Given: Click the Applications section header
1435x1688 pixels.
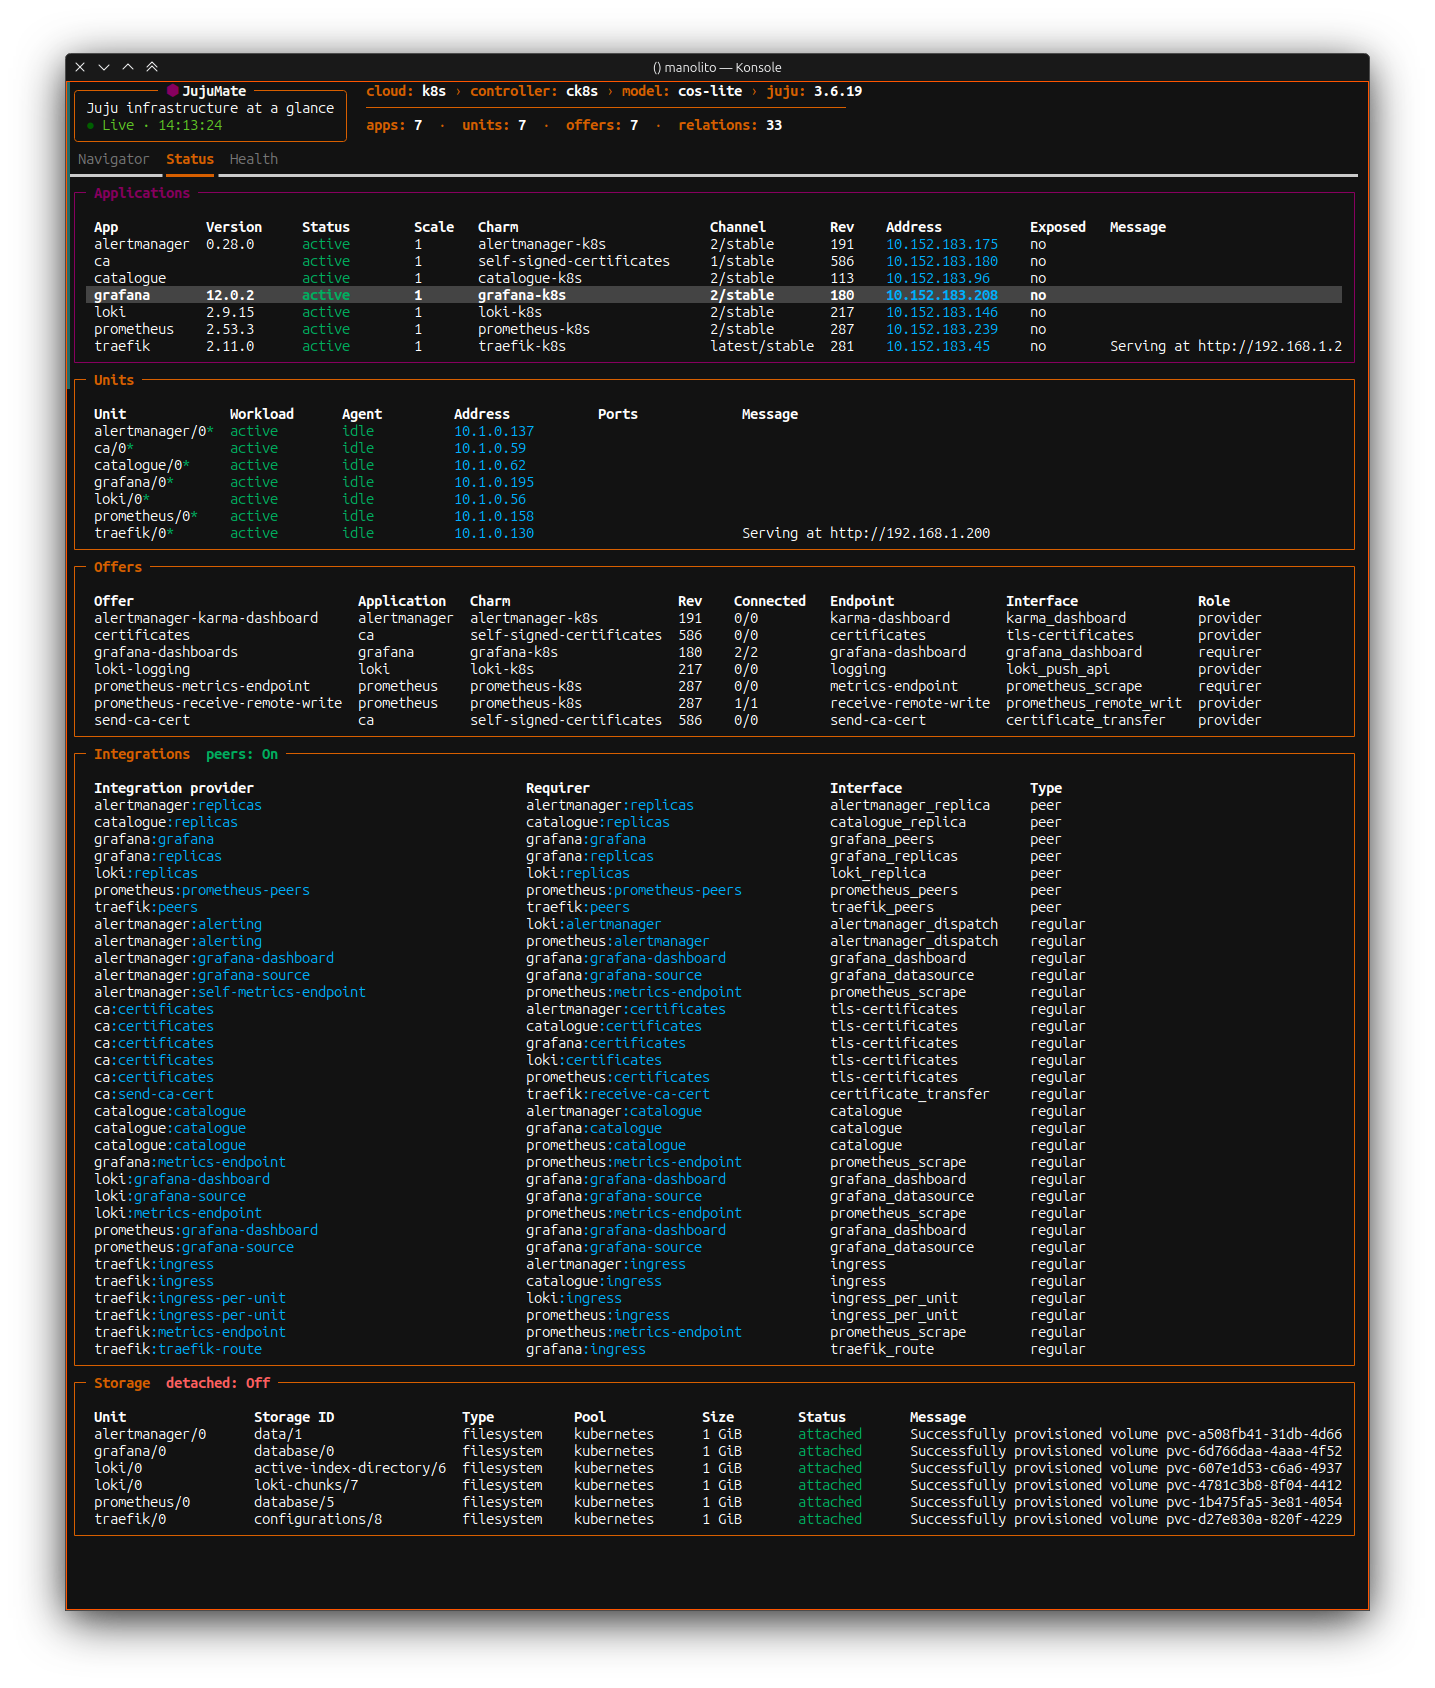Looking at the screenshot, I should (x=142, y=193).
